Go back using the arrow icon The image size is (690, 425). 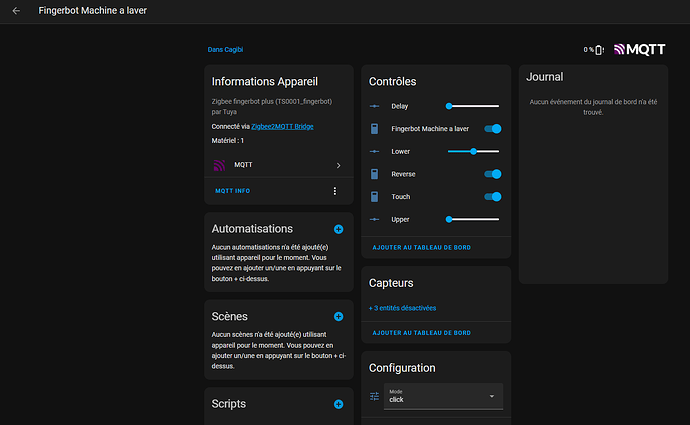(16, 11)
